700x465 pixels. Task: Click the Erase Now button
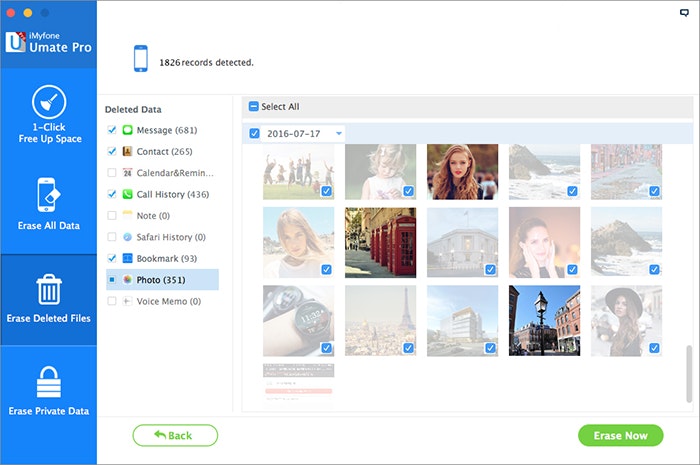click(621, 435)
